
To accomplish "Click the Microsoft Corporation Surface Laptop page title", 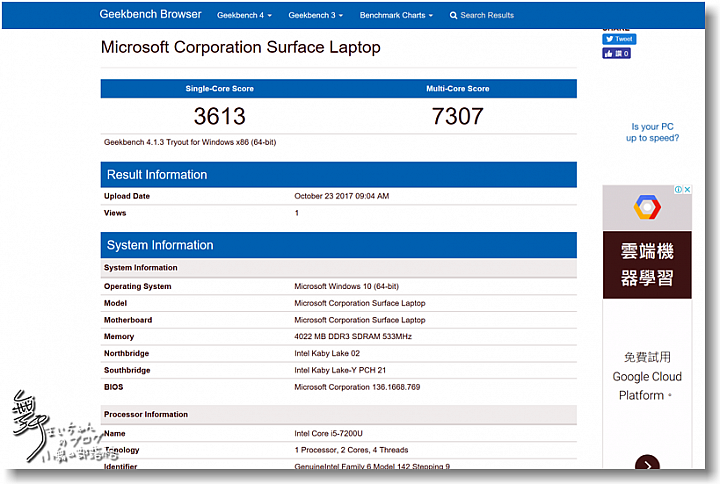I will tap(241, 47).
